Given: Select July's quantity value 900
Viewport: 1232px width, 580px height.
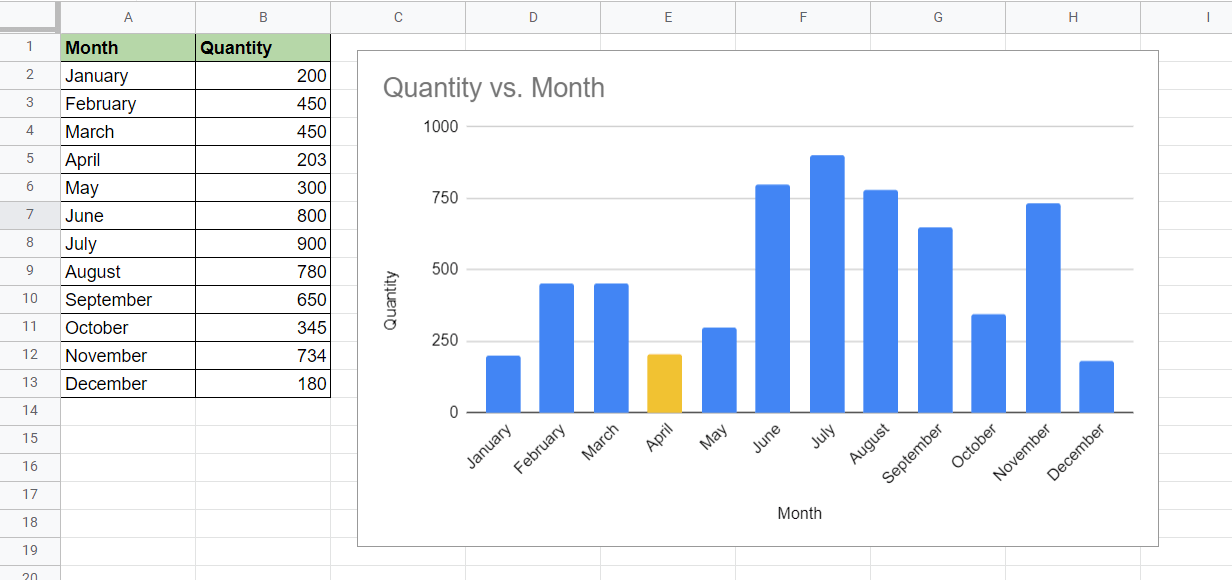Looking at the screenshot, I should click(x=262, y=243).
